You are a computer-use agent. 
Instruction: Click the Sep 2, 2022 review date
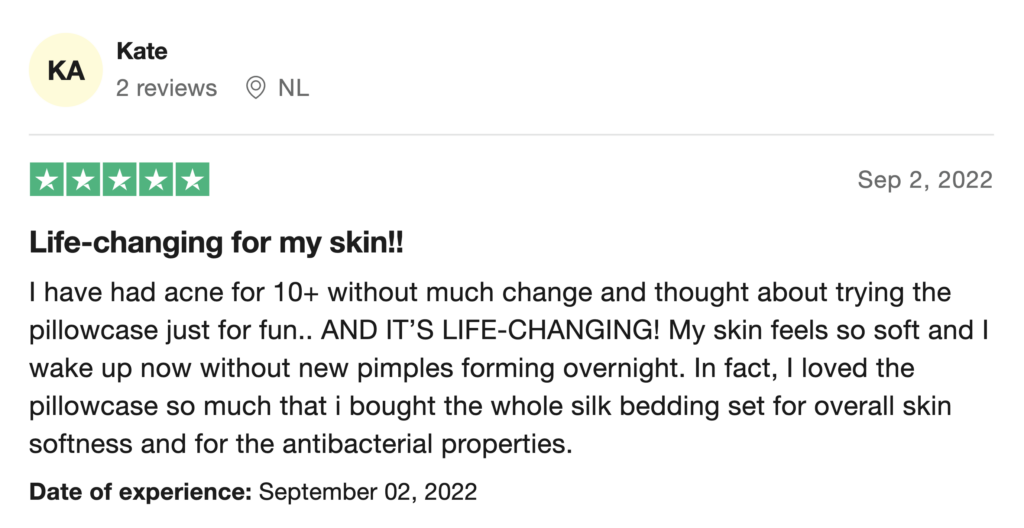pos(925,180)
